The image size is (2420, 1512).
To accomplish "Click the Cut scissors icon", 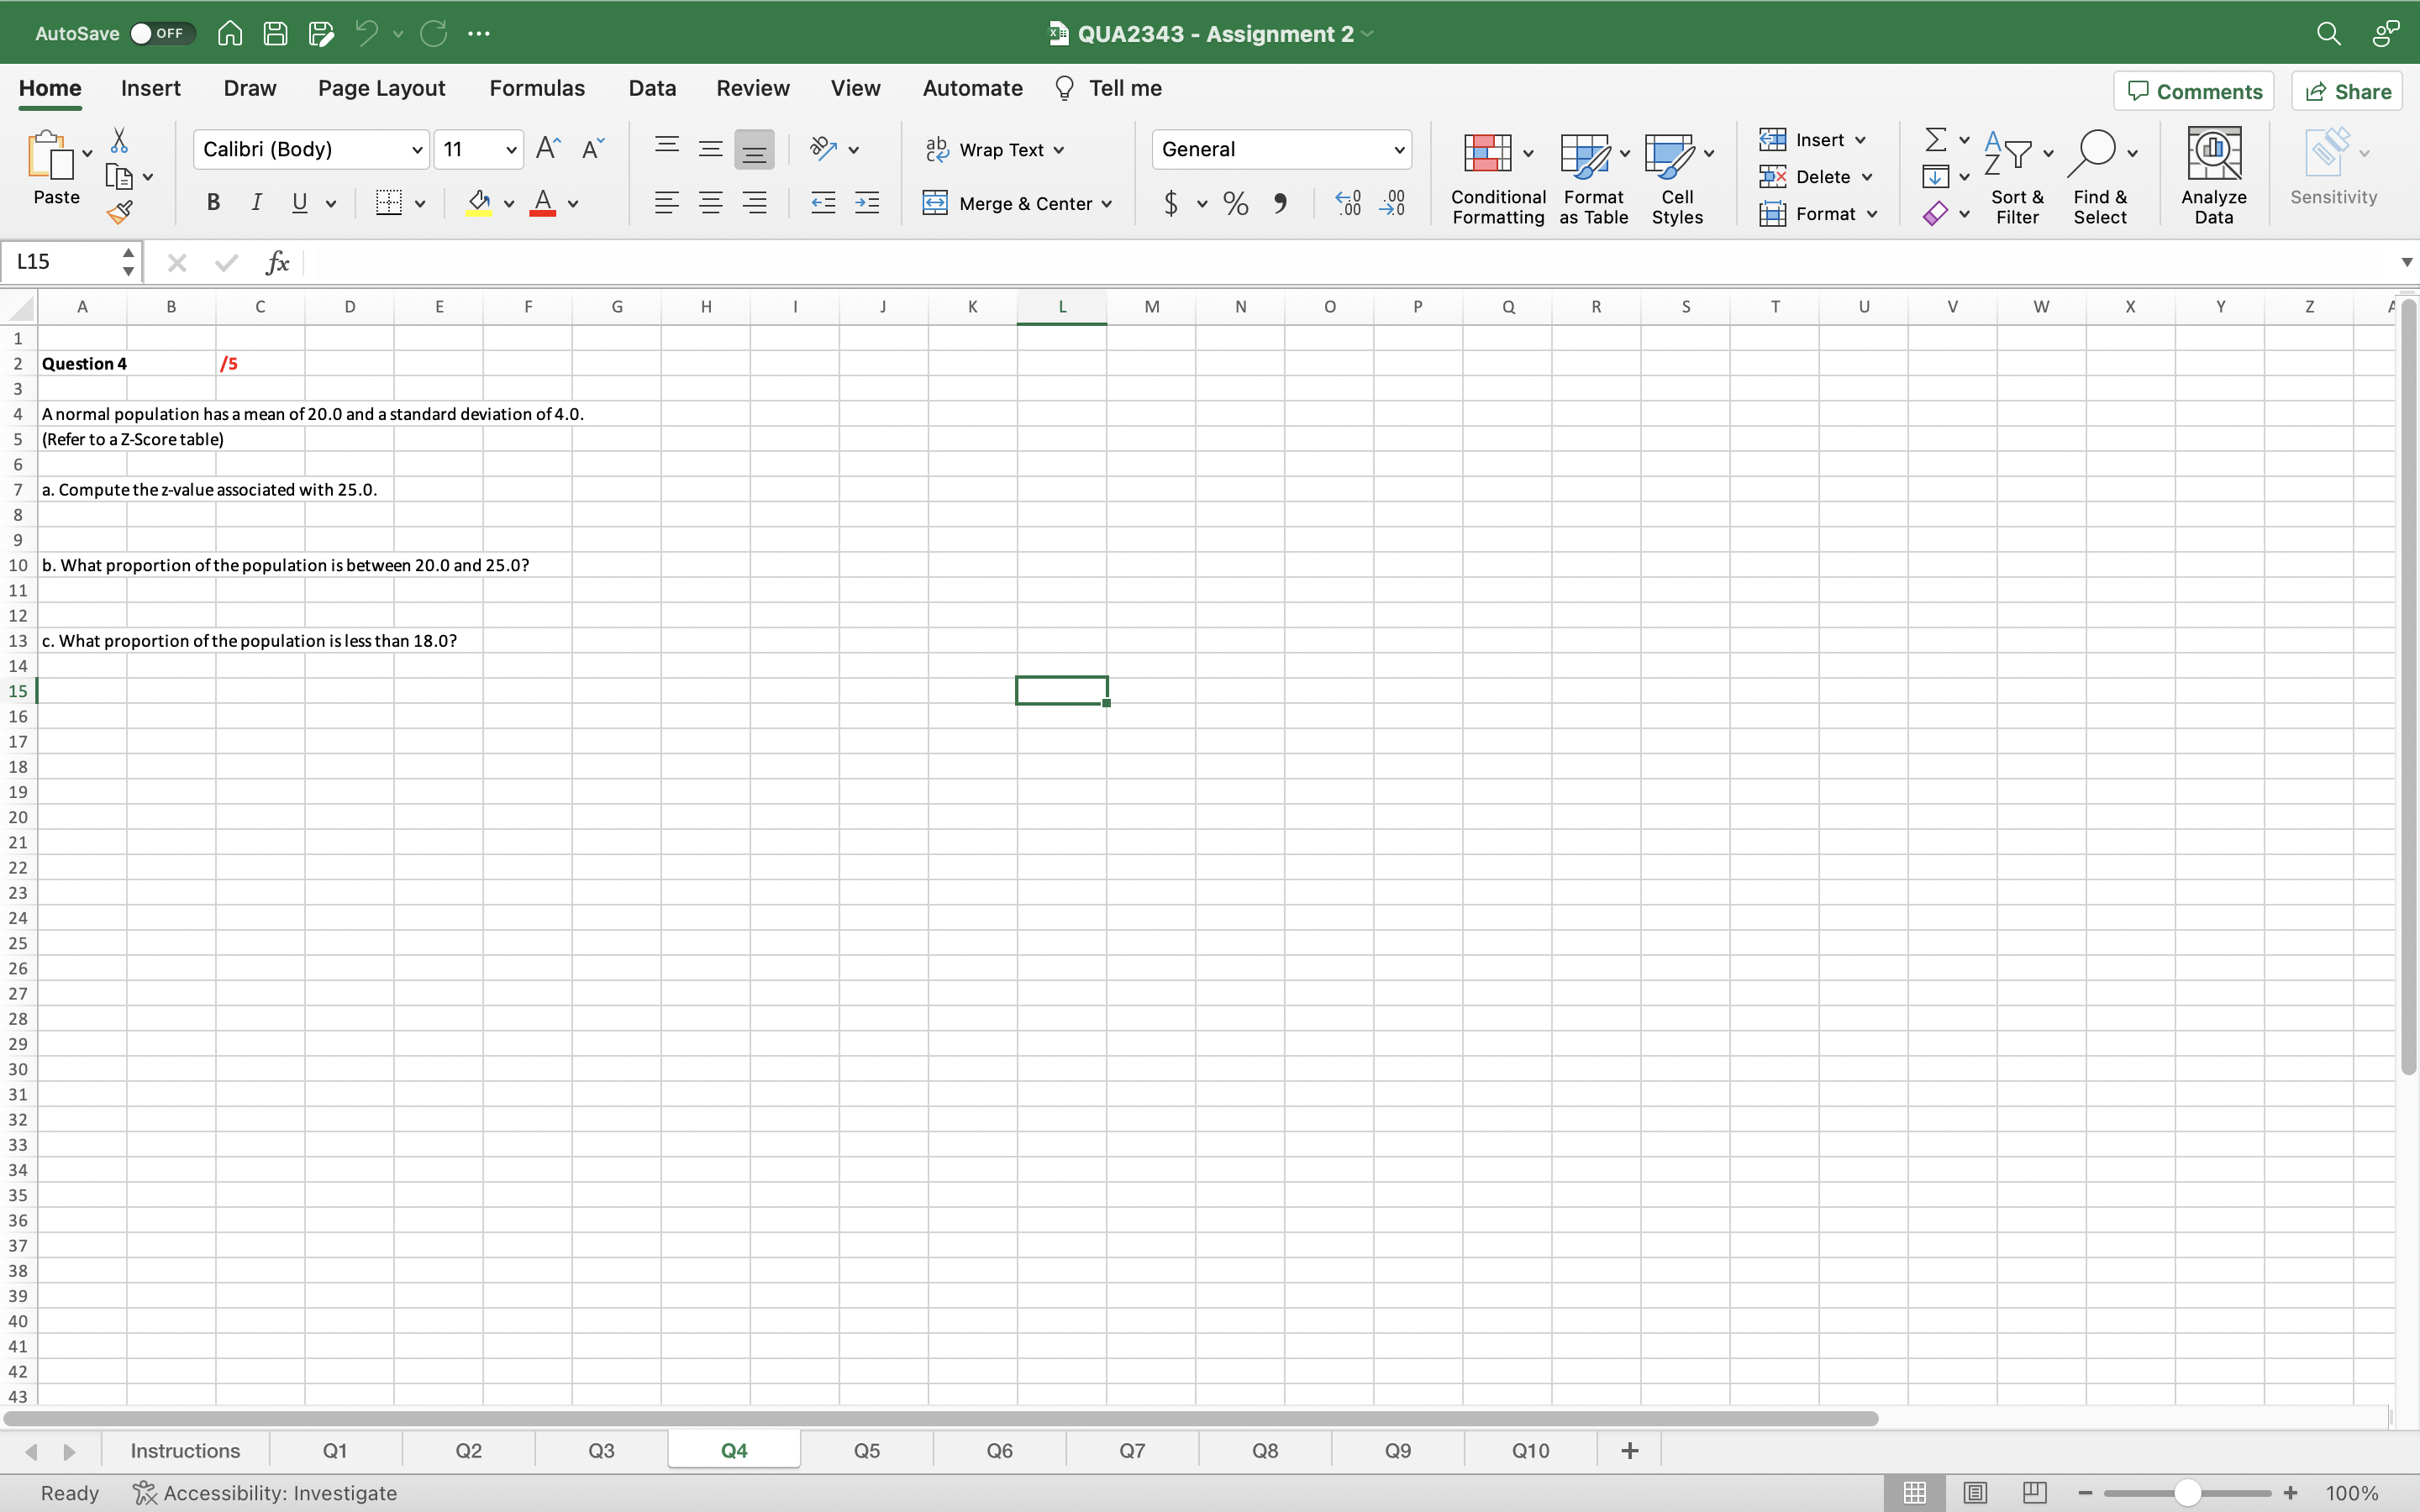I will click(x=119, y=140).
